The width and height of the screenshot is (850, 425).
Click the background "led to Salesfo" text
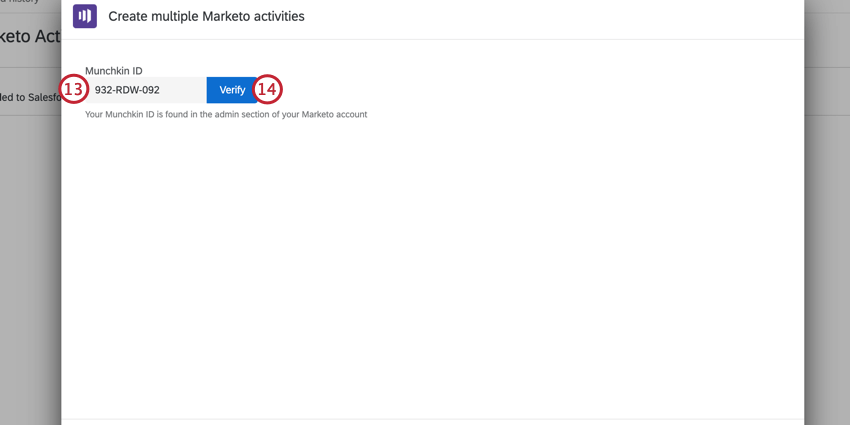(x=30, y=97)
